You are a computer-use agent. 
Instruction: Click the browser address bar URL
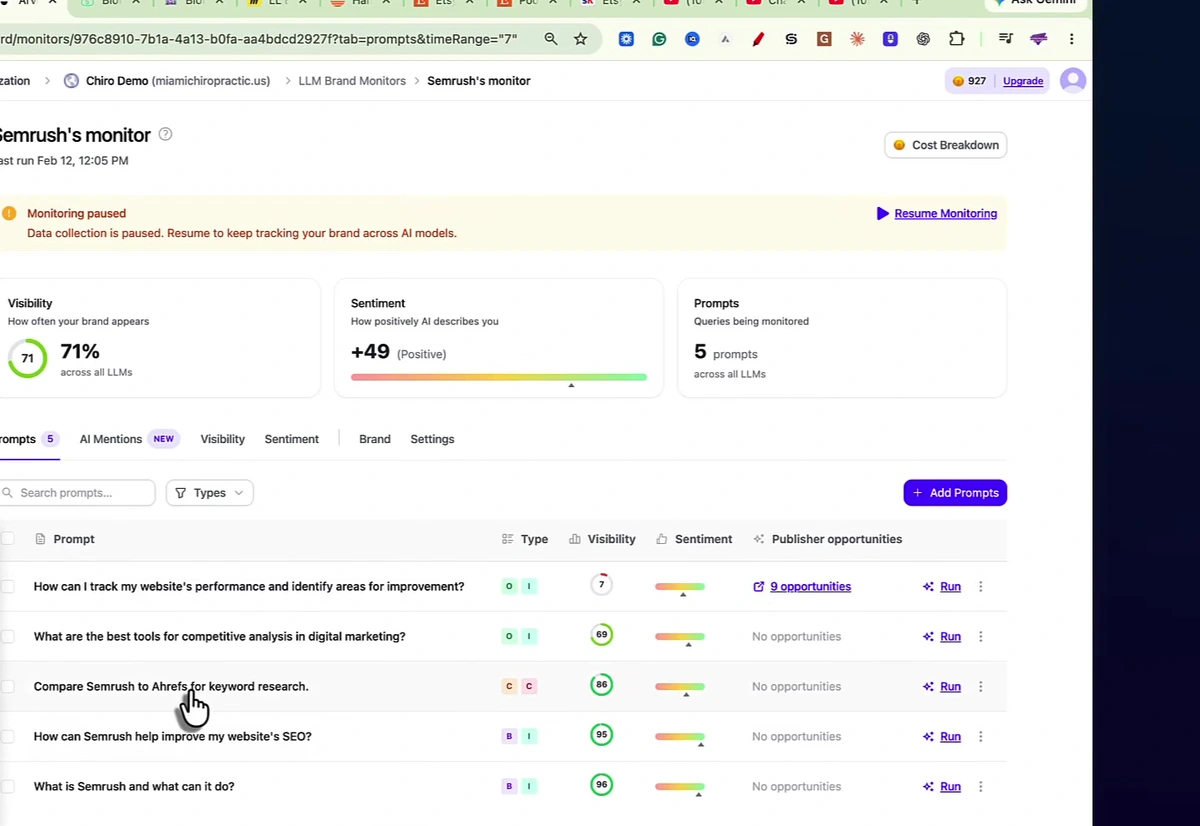click(x=258, y=39)
